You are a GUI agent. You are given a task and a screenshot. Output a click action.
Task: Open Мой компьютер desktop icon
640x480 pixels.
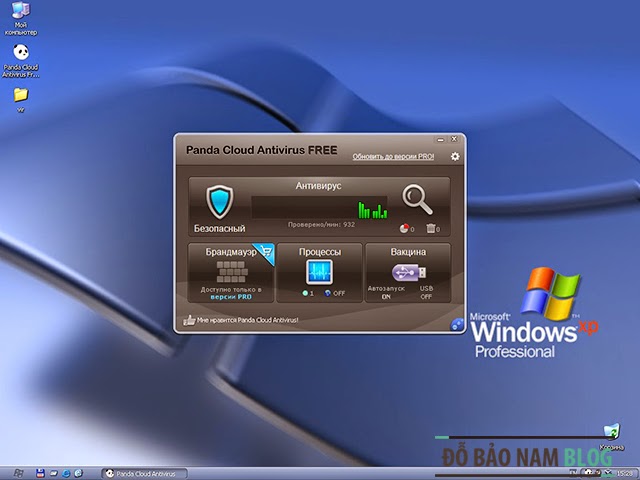click(20, 18)
